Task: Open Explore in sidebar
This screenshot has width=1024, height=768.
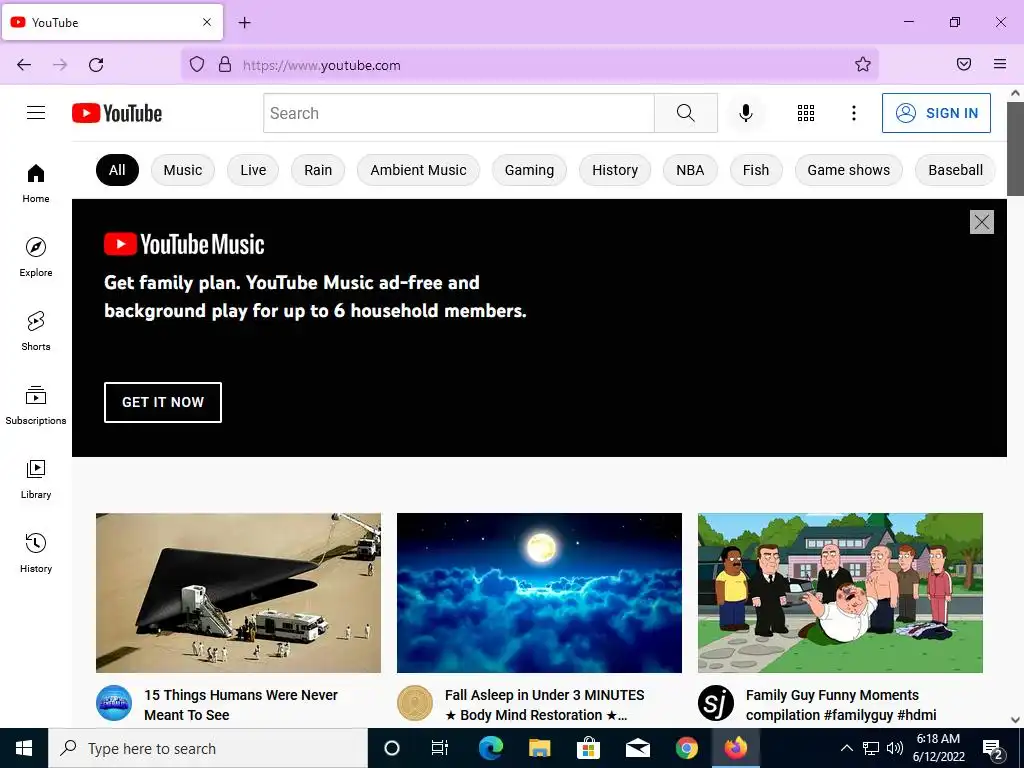Action: (x=36, y=257)
